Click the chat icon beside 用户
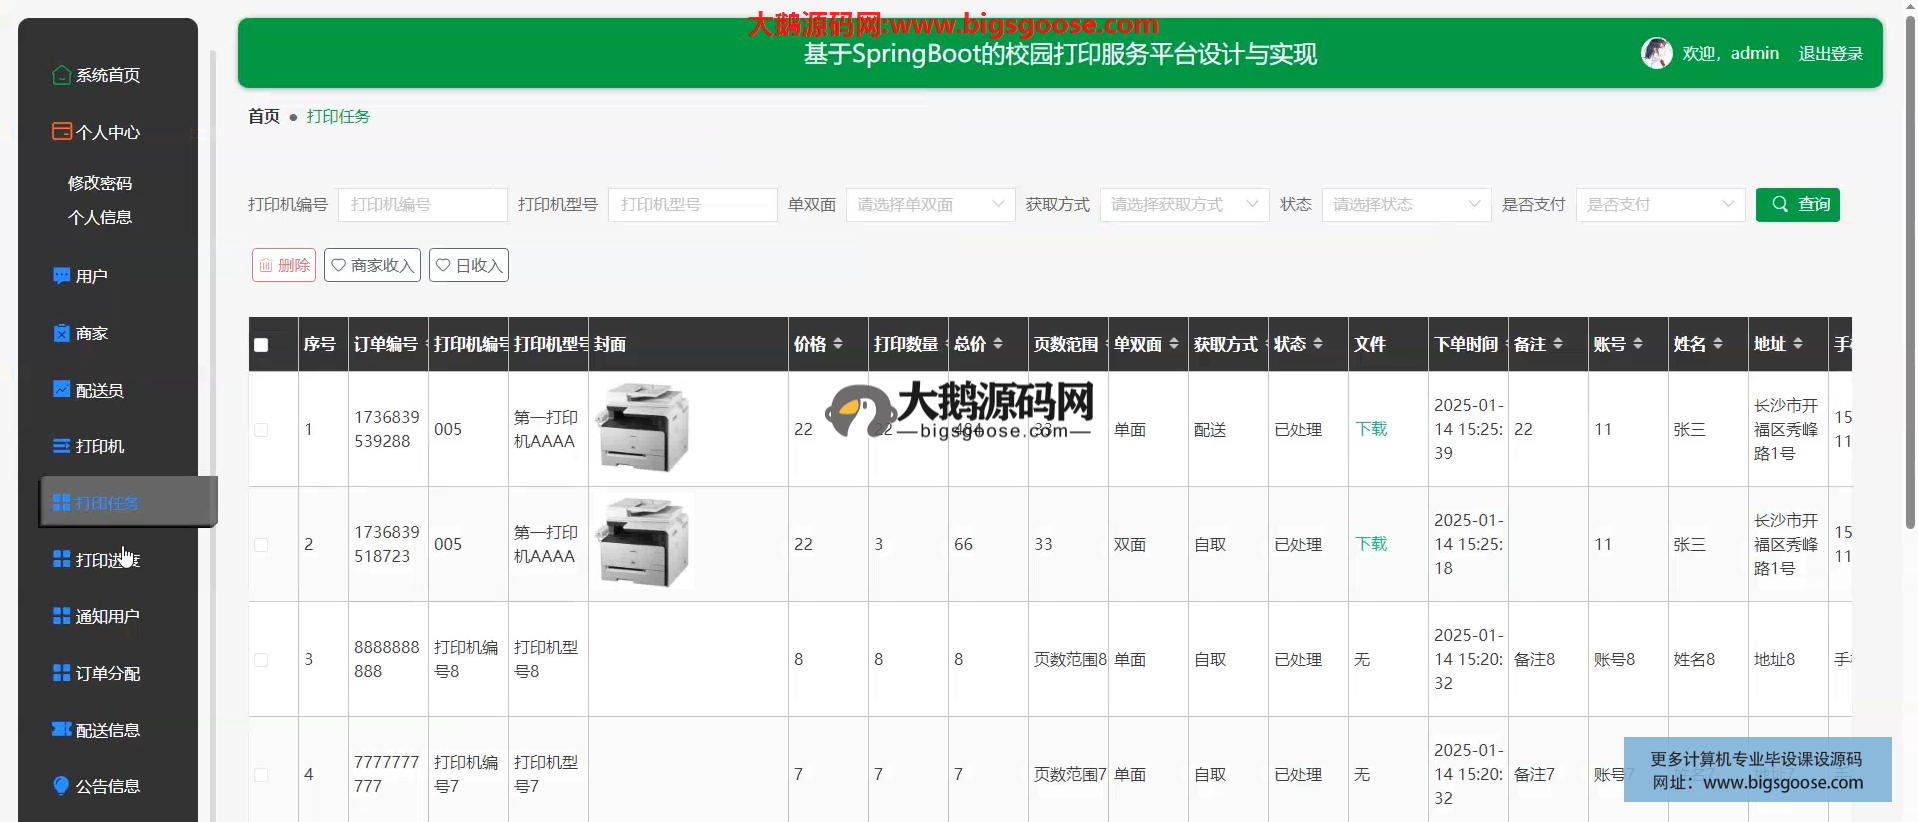 click(61, 276)
